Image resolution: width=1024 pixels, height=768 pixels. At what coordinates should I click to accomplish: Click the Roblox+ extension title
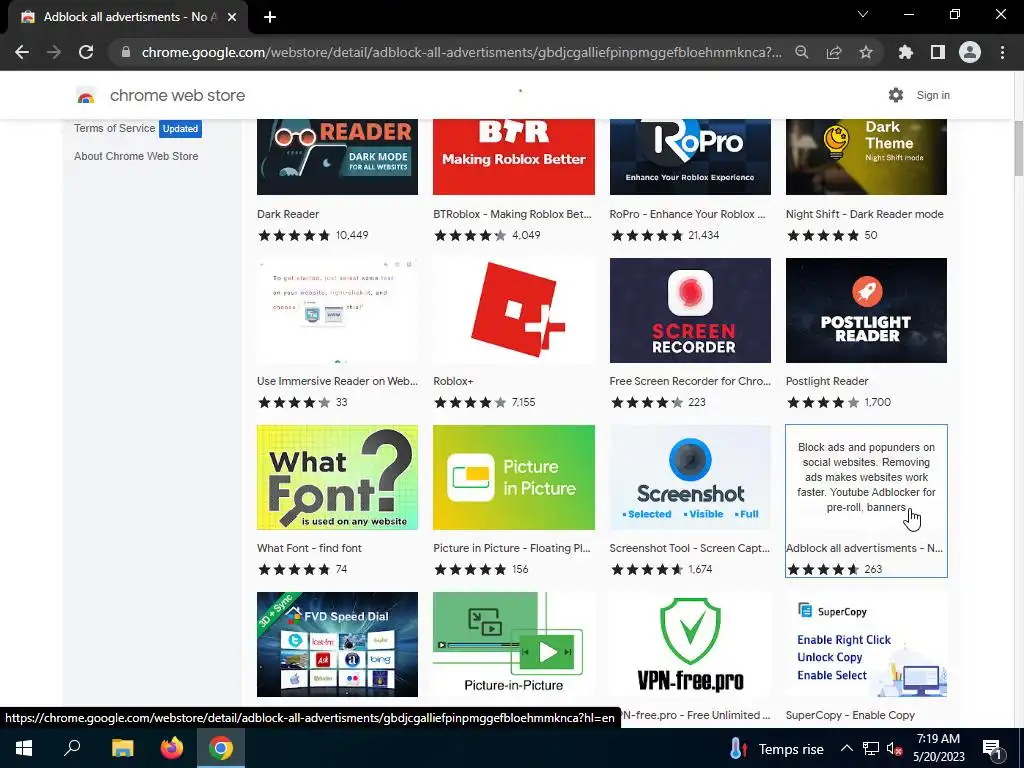[453, 381]
